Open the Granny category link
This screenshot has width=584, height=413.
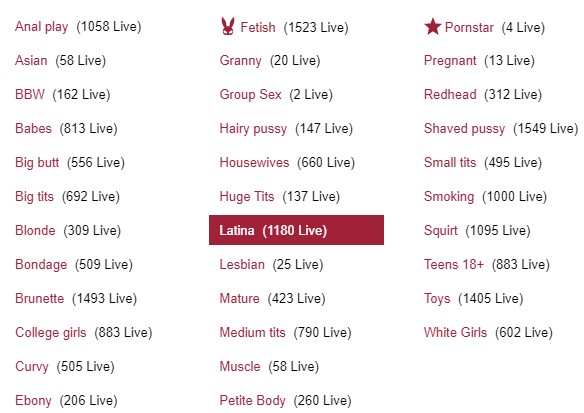coord(241,60)
